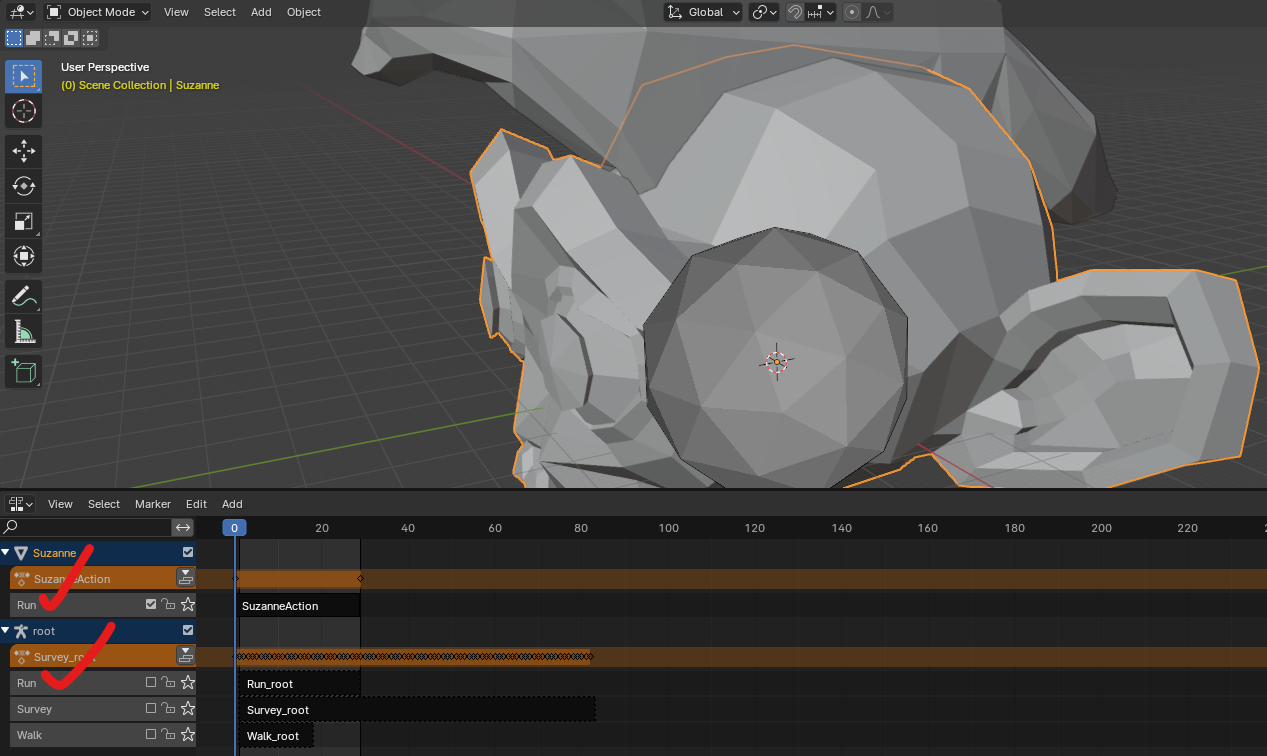Activate the 3D Cursor tool
The height and width of the screenshot is (756, 1267).
pyautogui.click(x=24, y=111)
